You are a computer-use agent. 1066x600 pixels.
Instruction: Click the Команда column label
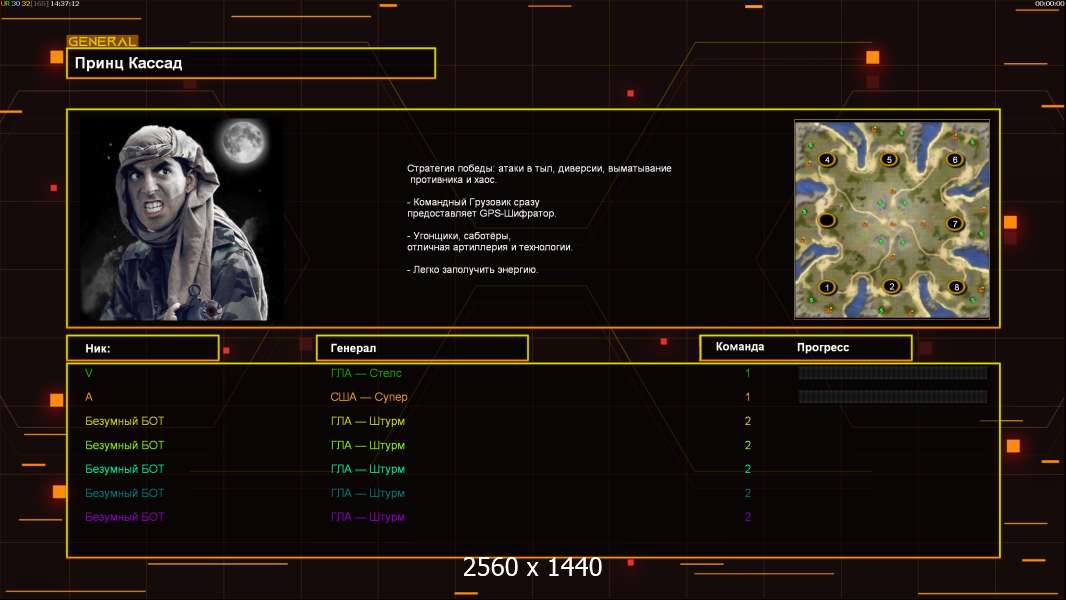click(x=740, y=347)
